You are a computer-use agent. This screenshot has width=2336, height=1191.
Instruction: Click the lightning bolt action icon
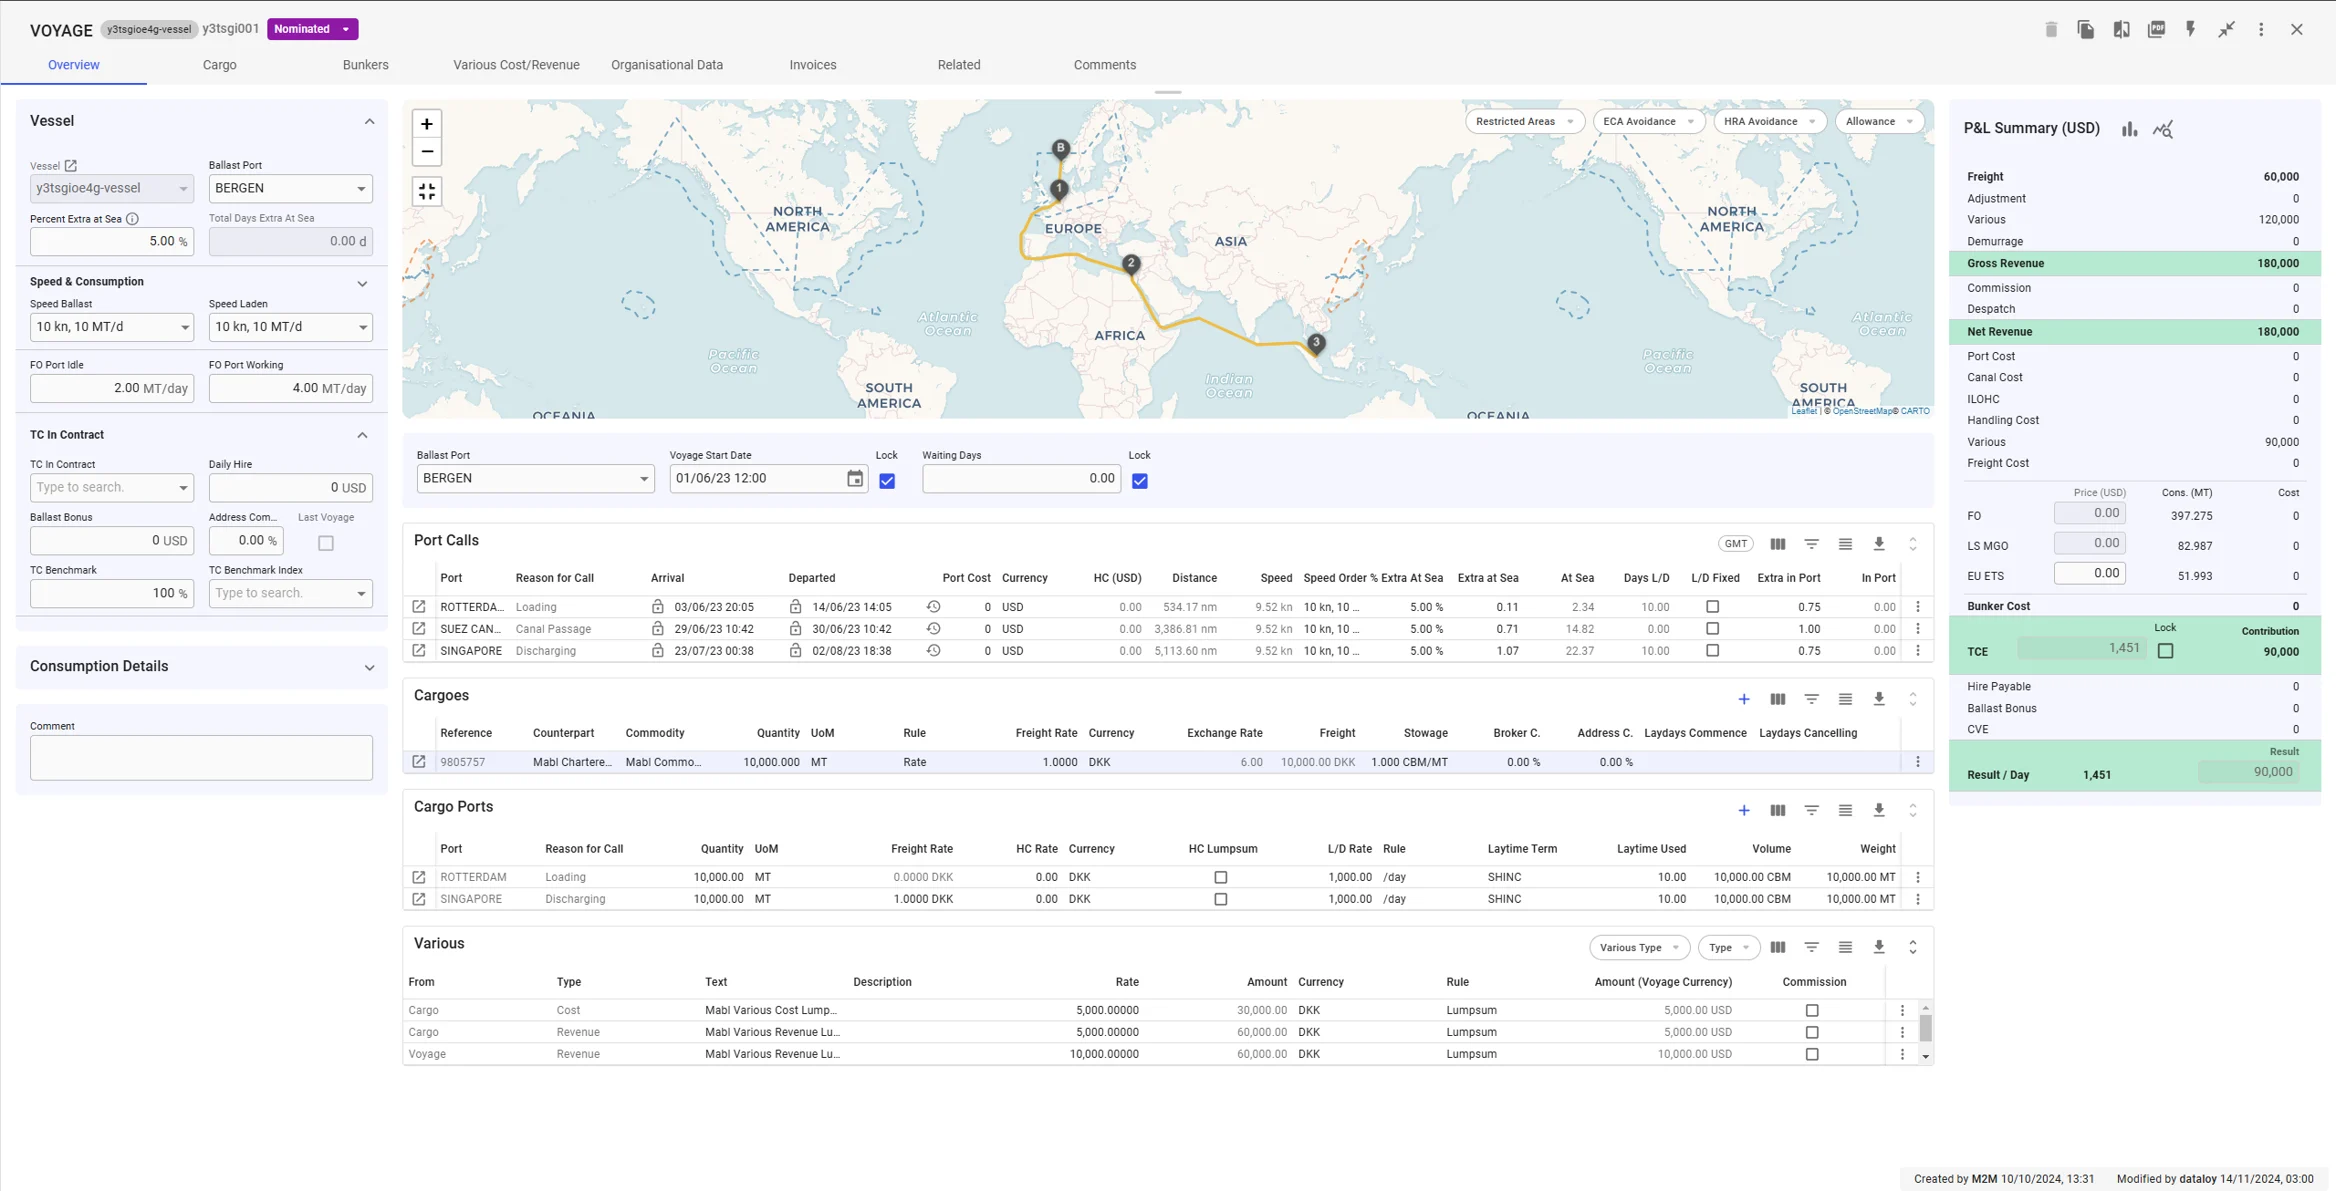click(x=2191, y=30)
